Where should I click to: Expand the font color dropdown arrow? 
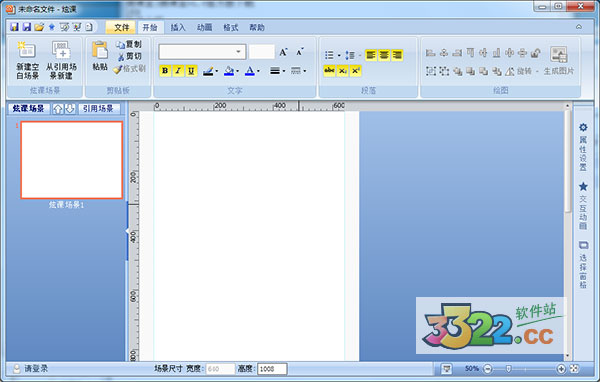tap(258, 71)
